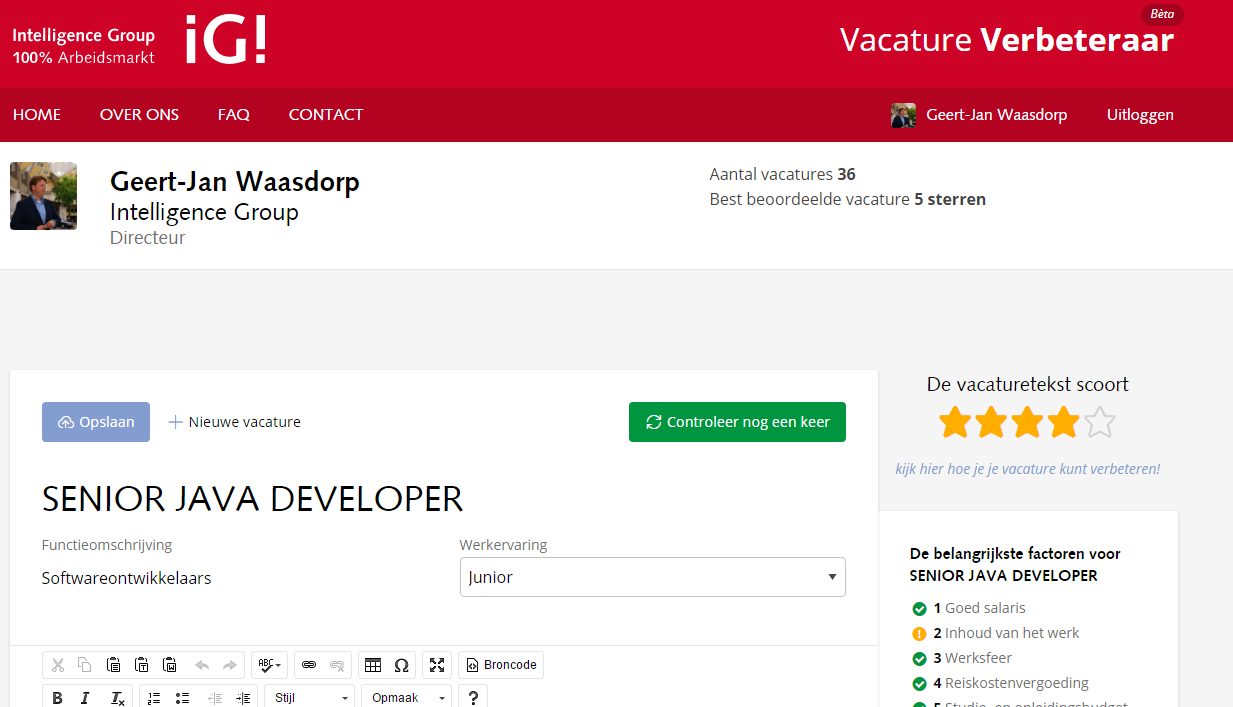Open the special character picker (Ω)

(x=401, y=665)
